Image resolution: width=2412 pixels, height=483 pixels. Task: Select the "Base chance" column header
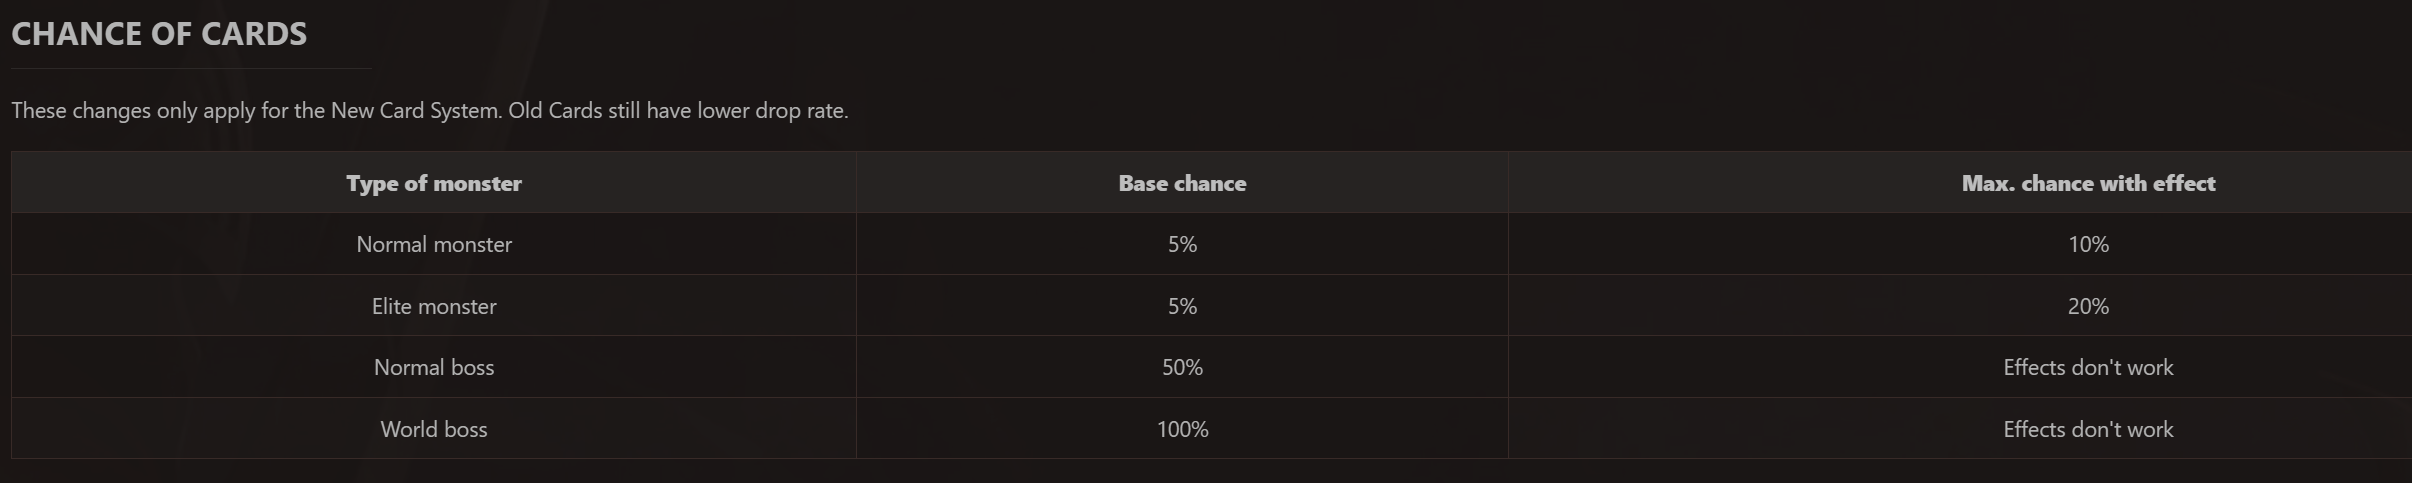pos(1182,183)
